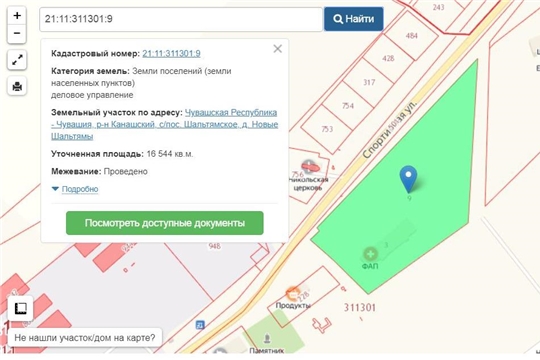Click the Проведено survey status text
The height and width of the screenshot is (360, 540).
tap(126, 172)
